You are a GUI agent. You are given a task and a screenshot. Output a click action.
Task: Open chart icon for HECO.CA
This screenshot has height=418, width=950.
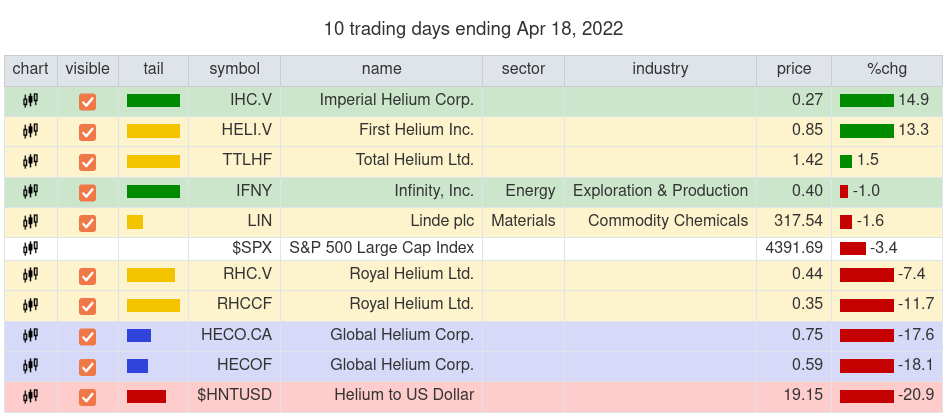coord(31,336)
